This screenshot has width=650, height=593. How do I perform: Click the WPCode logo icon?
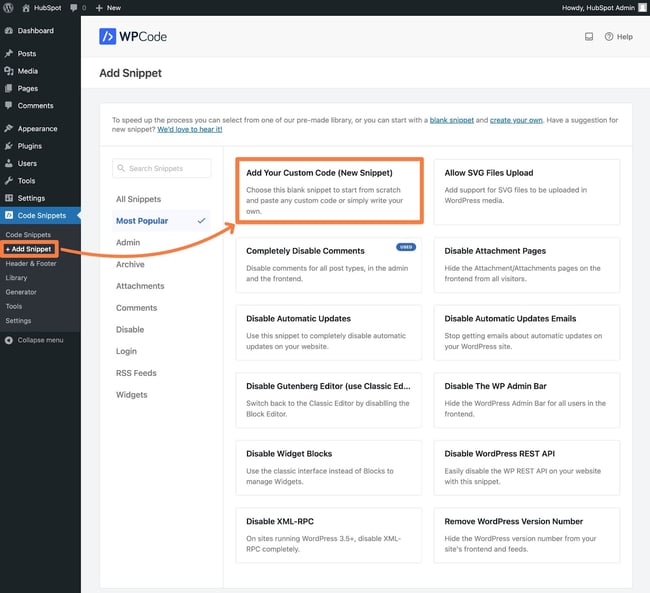(108, 37)
